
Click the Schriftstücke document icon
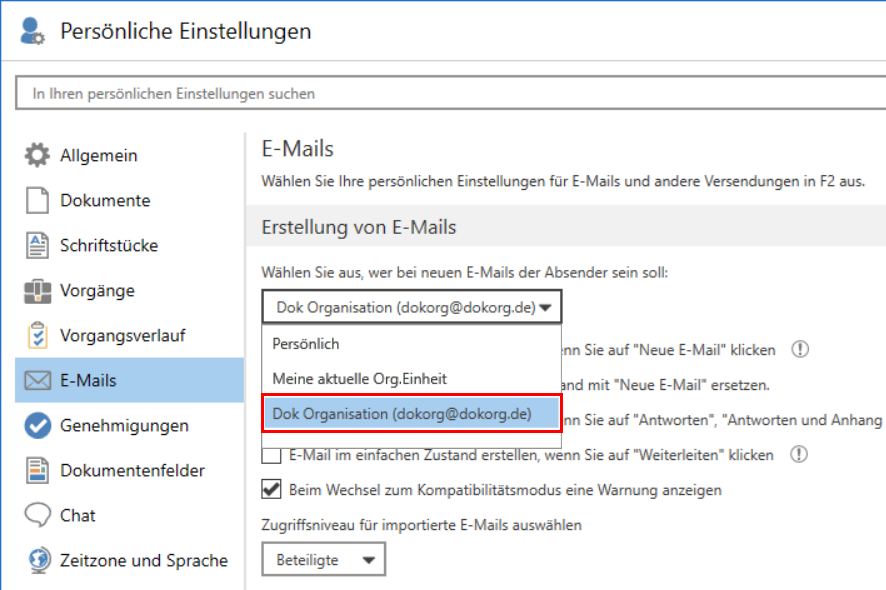pos(37,245)
